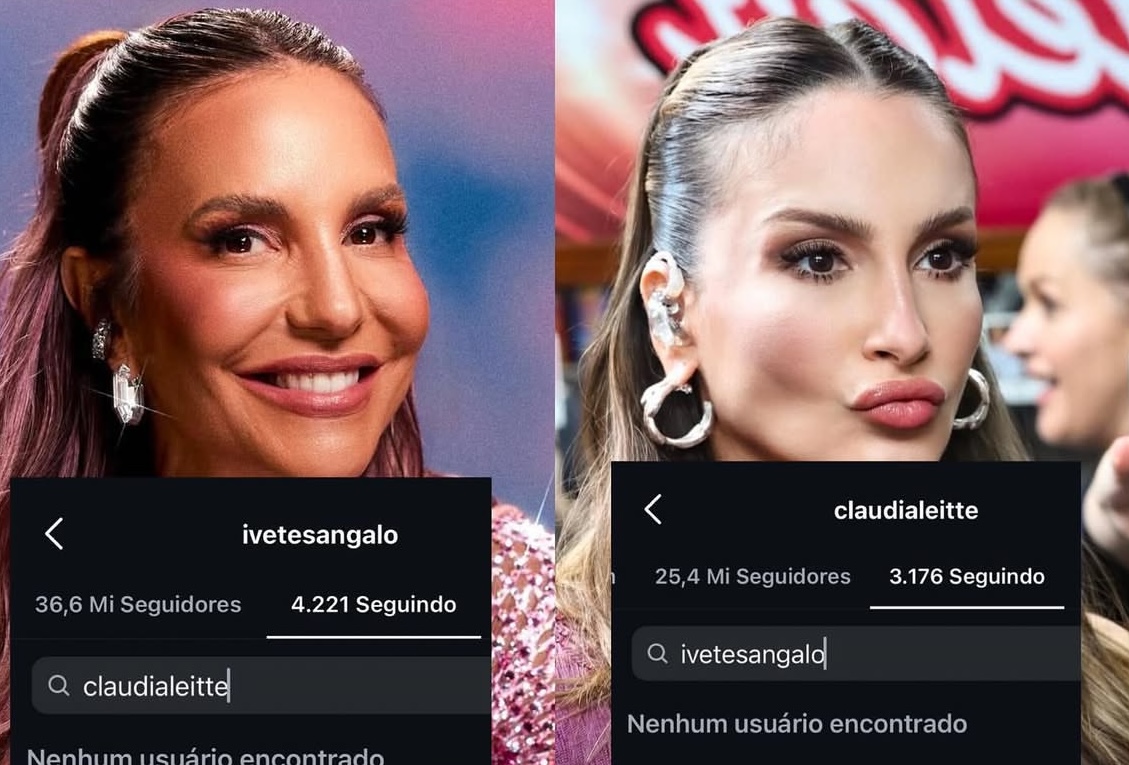Open the photo of the woman wearing hoop earrings

pyautogui.click(x=842, y=231)
